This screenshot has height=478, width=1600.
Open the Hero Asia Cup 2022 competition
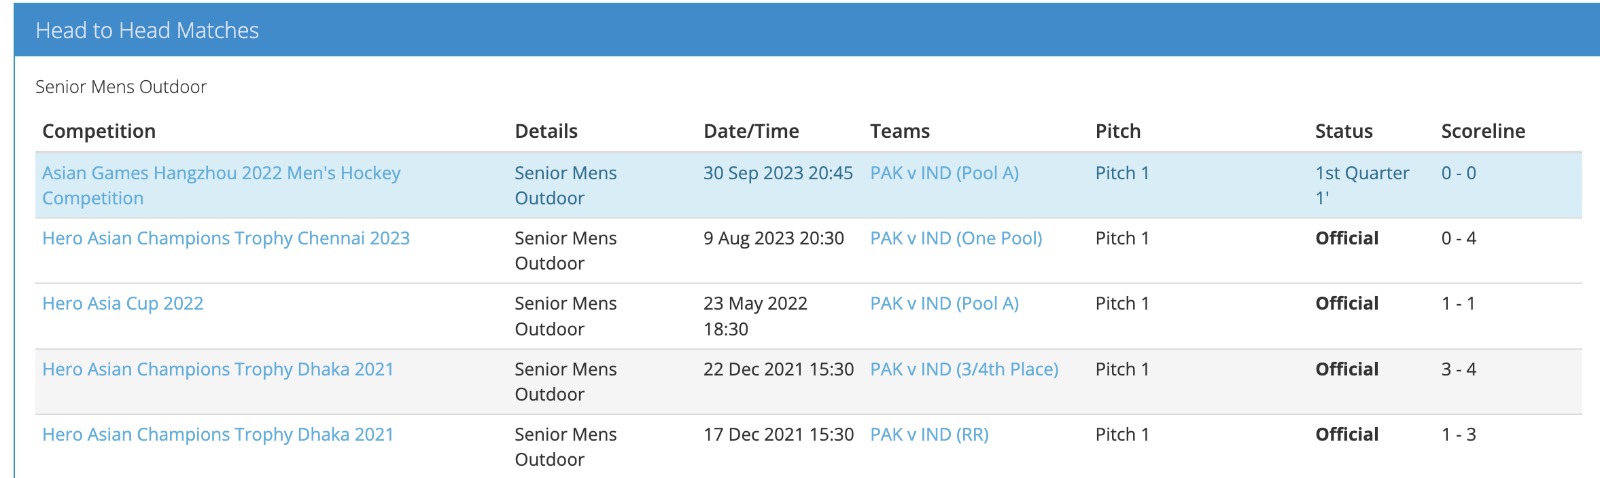[123, 304]
